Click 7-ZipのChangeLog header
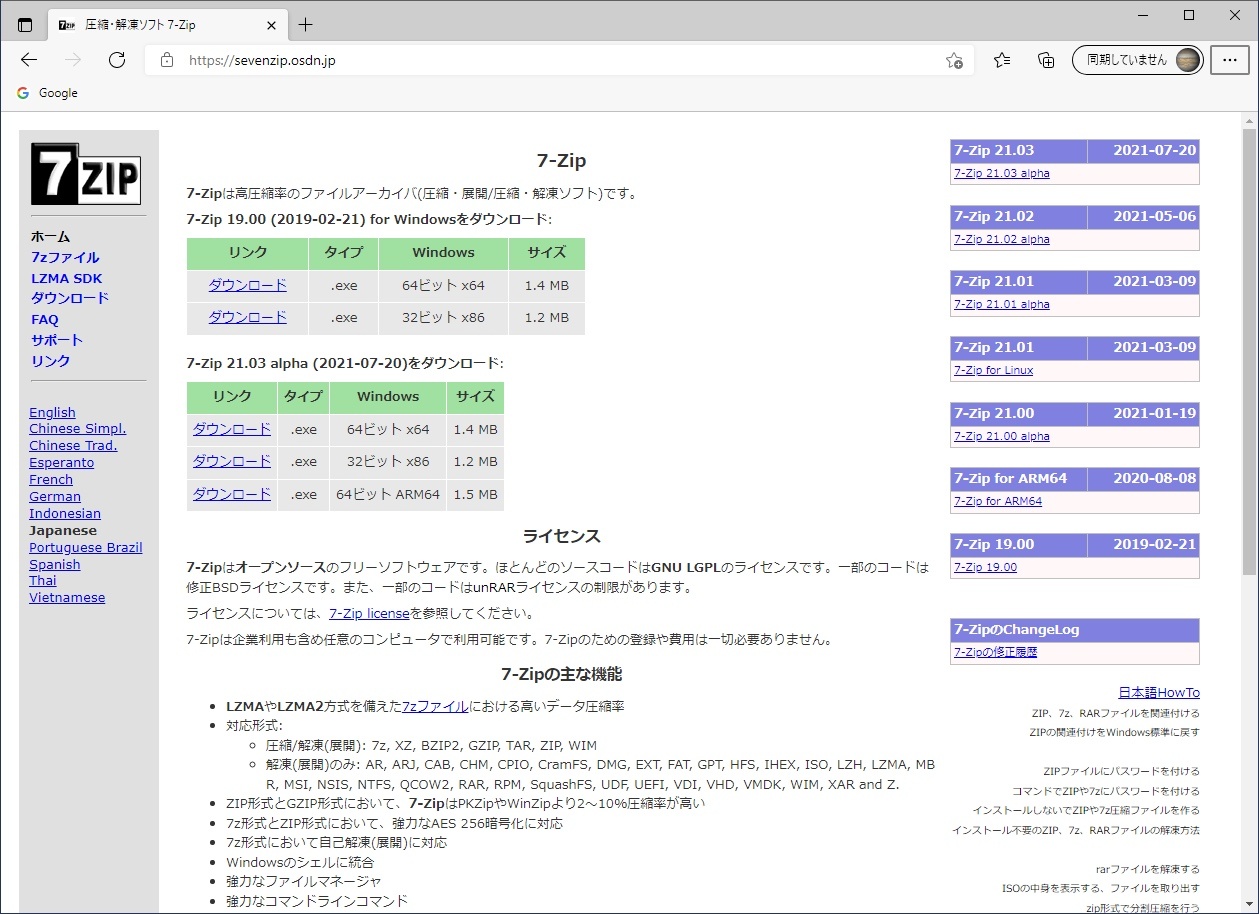This screenshot has width=1259, height=914. tap(1075, 629)
